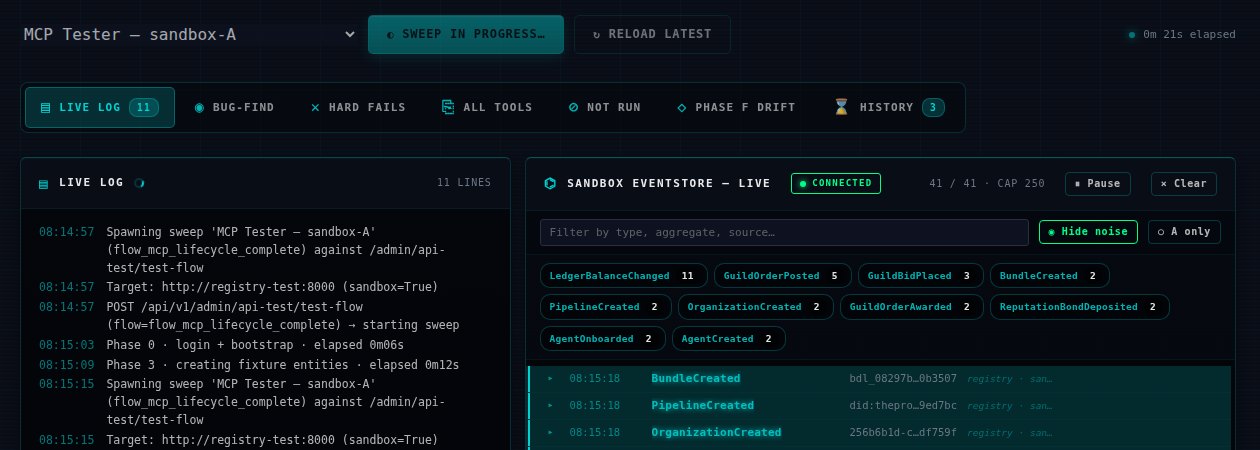The width and height of the screenshot is (1260, 450).
Task: Click the bdl_08297b…0b3507 aggregate ID
Action: coord(903,379)
